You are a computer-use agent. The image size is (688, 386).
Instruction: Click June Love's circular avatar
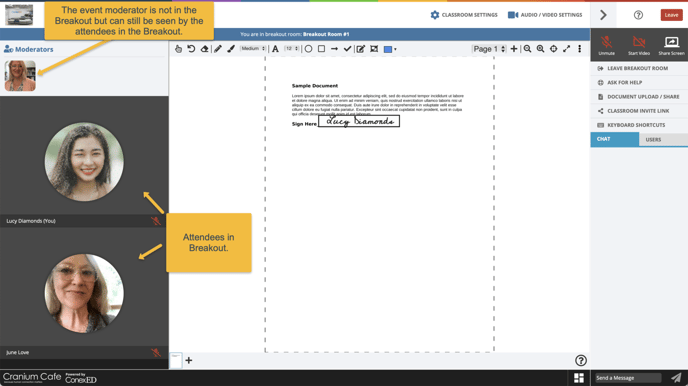click(x=84, y=293)
